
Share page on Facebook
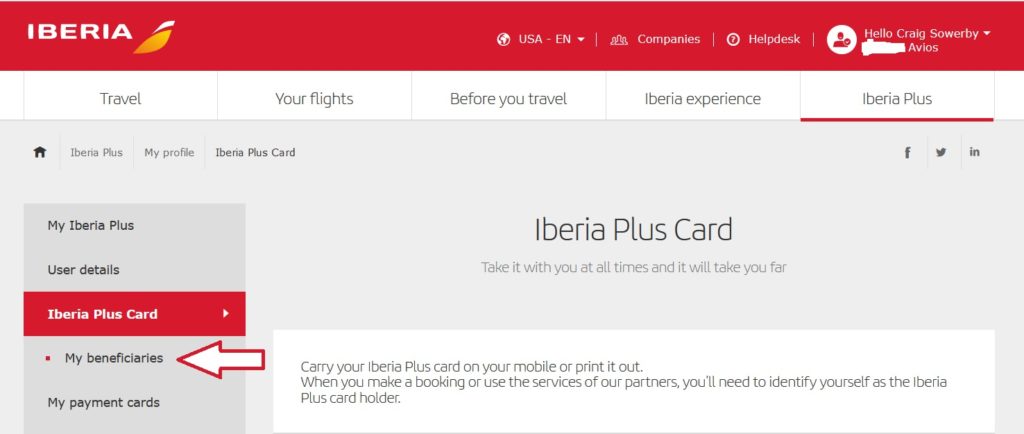pyautogui.click(x=907, y=153)
